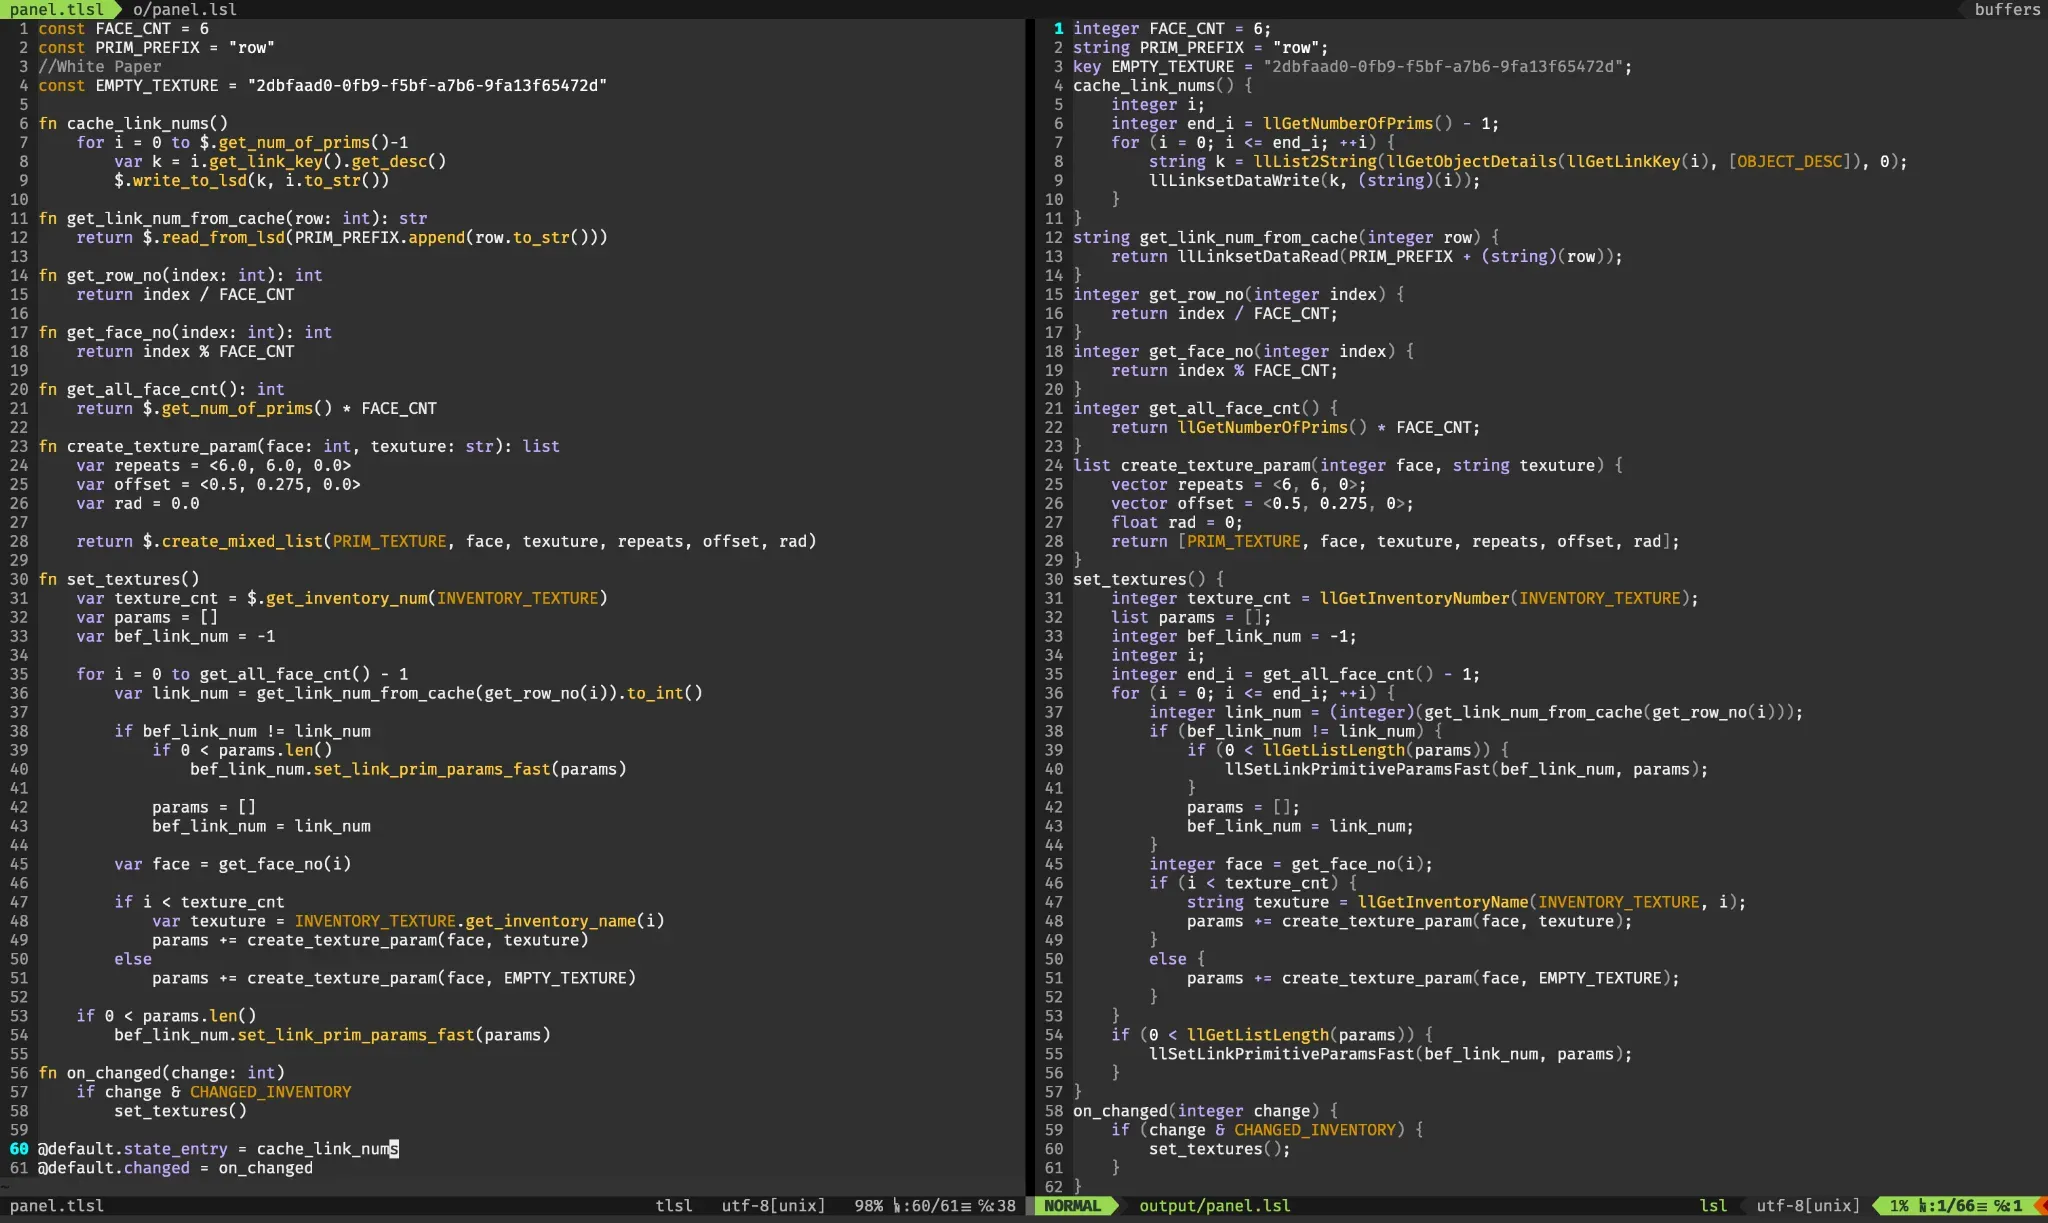
Task: Click 'list create_texture_param' in the right pane
Action: click(1192, 465)
